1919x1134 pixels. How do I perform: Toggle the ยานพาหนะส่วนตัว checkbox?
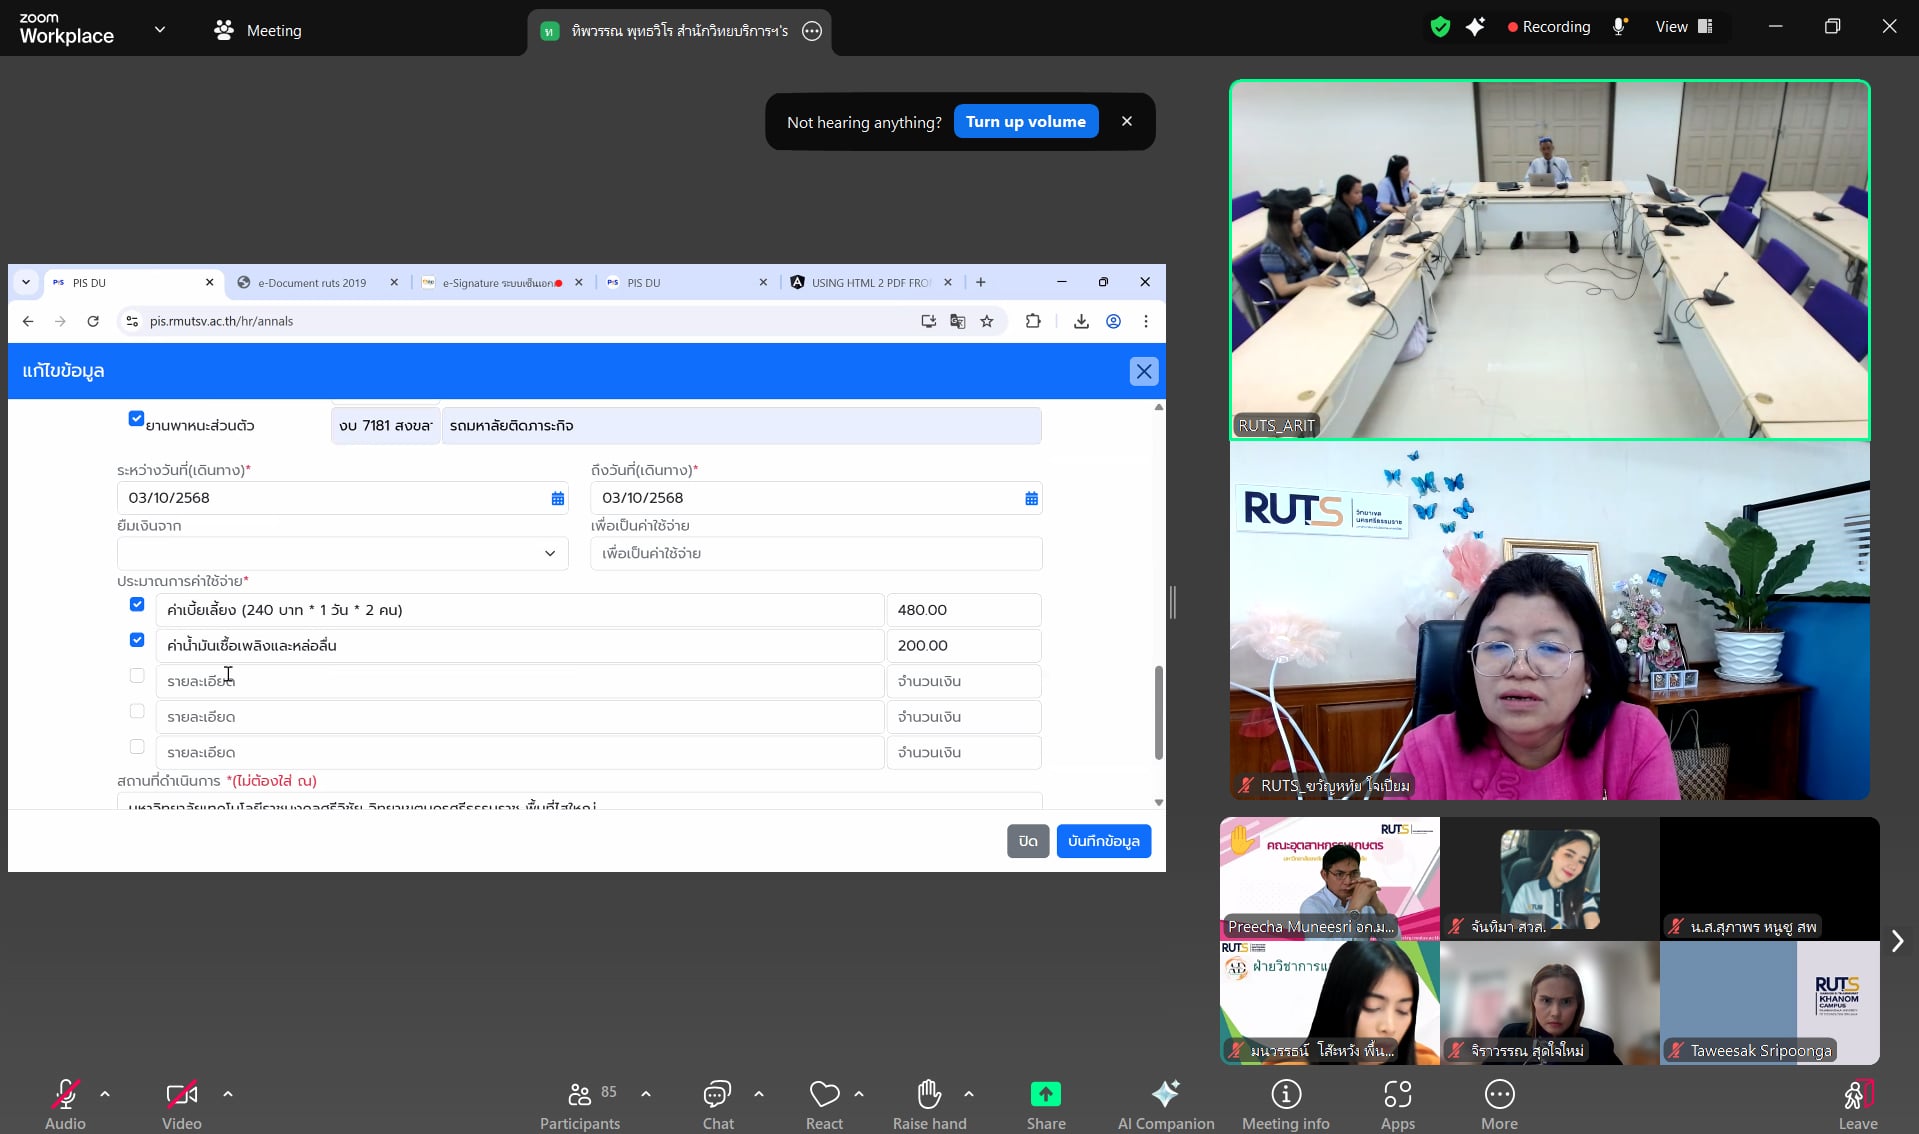click(x=136, y=419)
